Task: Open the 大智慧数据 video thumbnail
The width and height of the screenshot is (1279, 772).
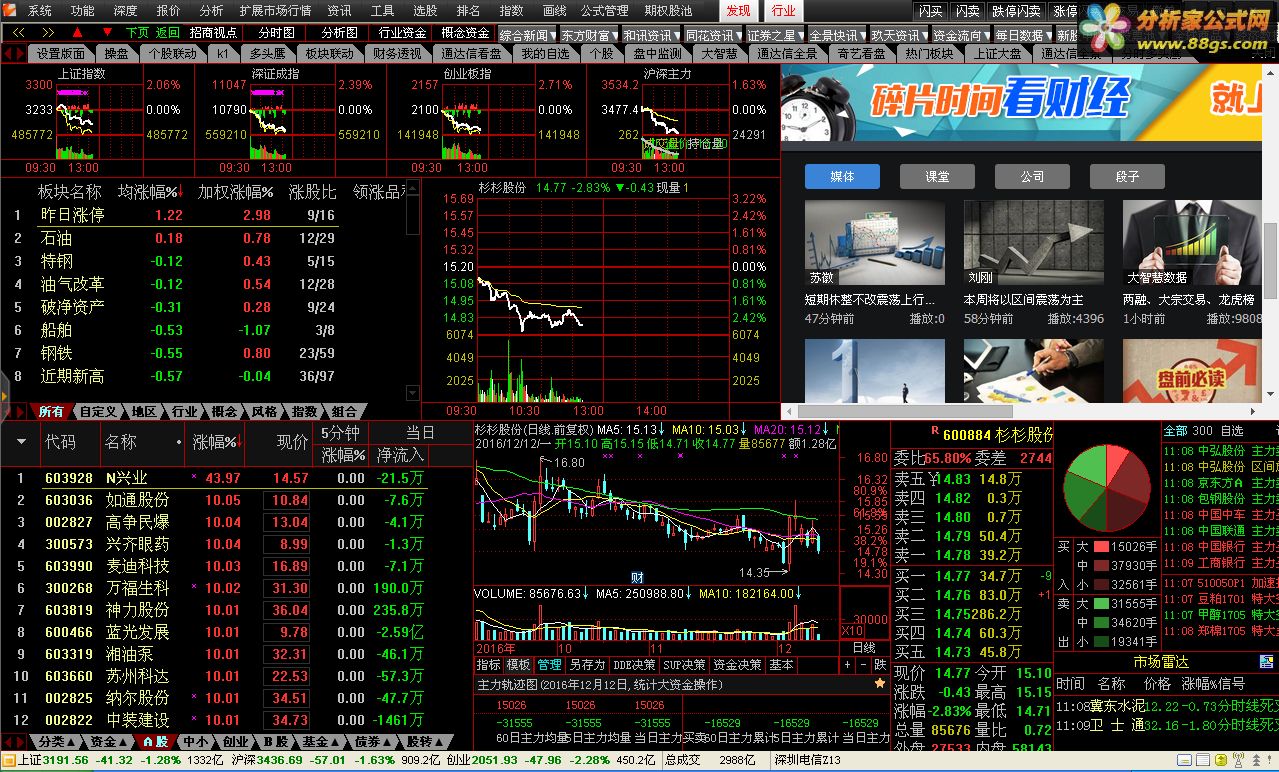Action: 1192,243
